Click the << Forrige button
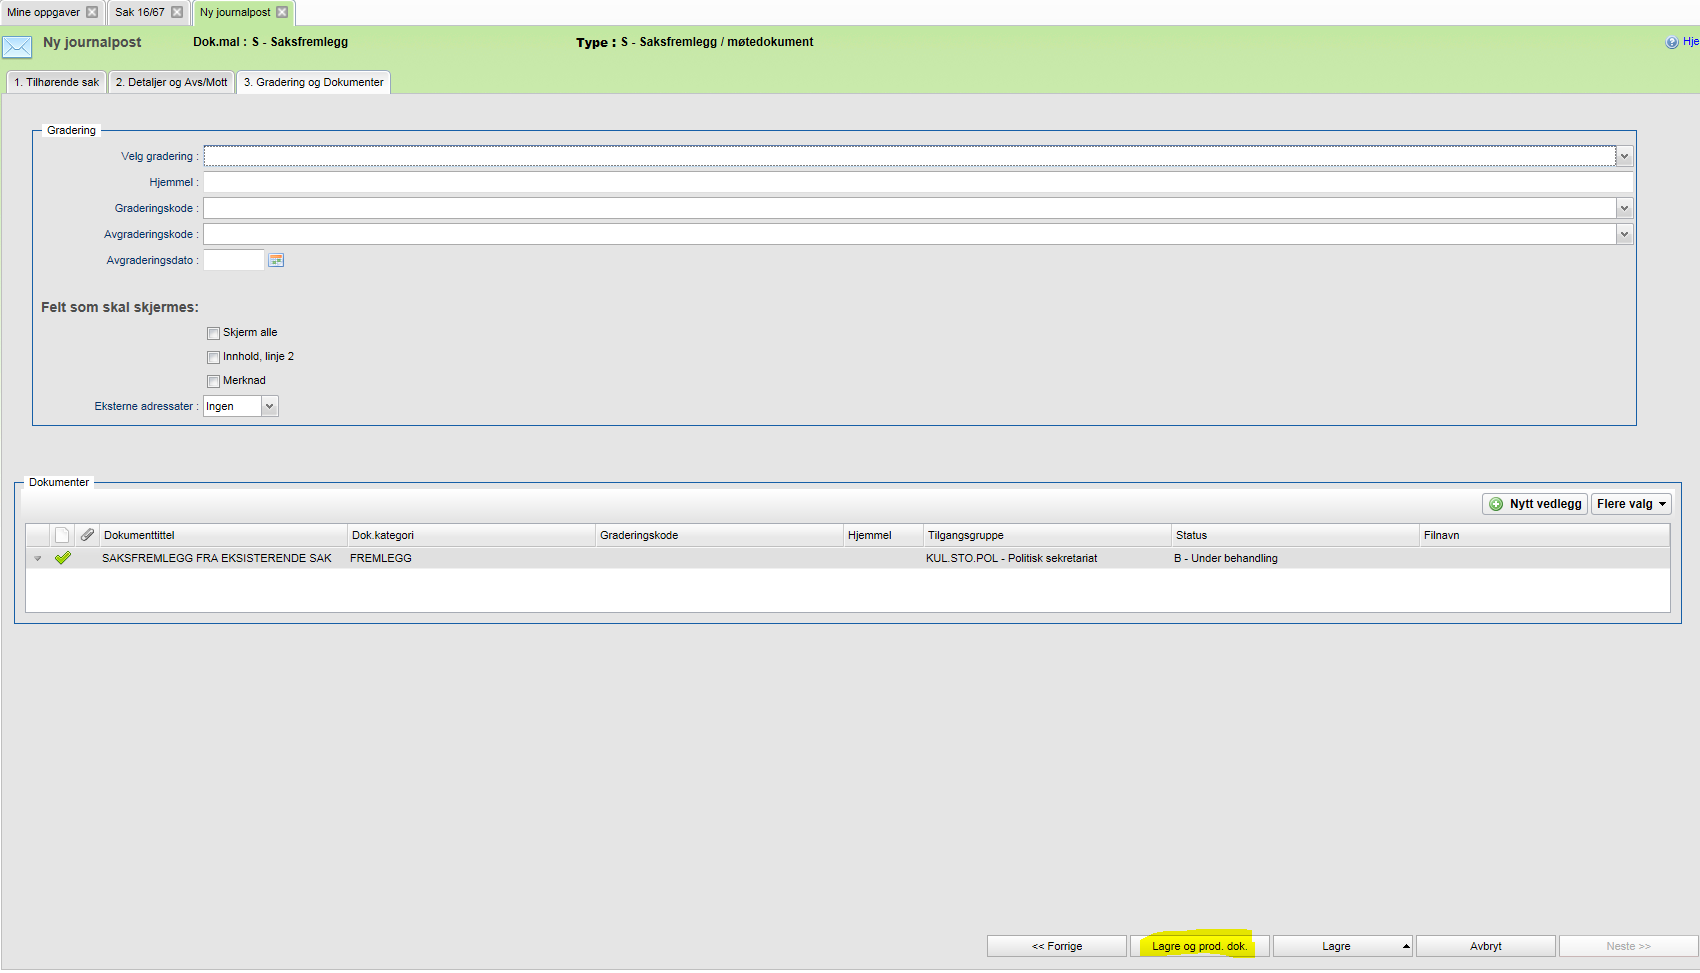This screenshot has height=973, width=1700. 1057,946
